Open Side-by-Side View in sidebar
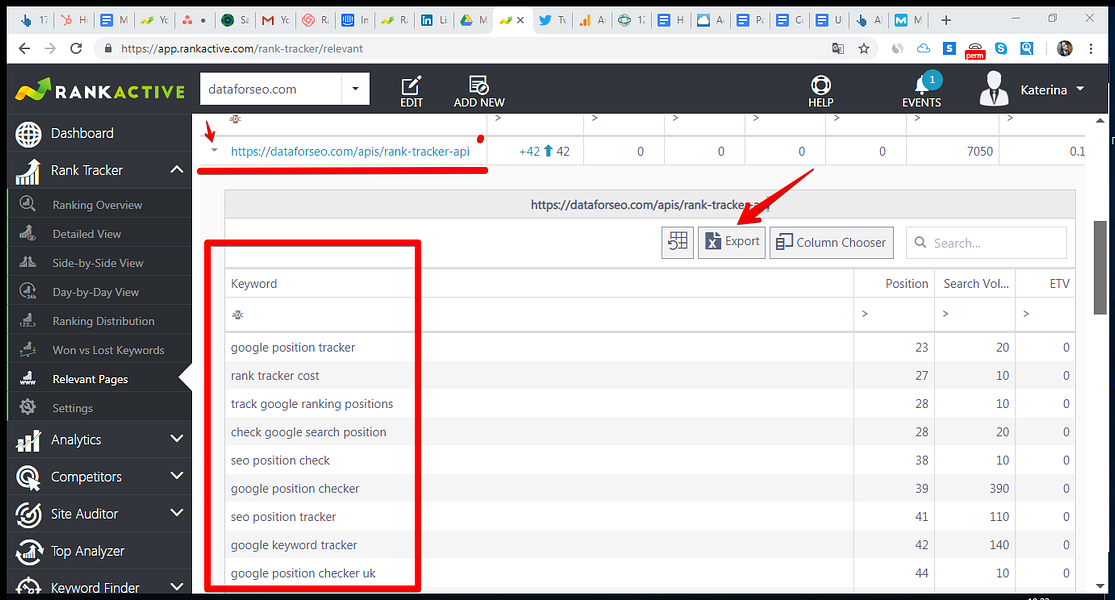Image resolution: width=1115 pixels, height=600 pixels. tap(100, 263)
